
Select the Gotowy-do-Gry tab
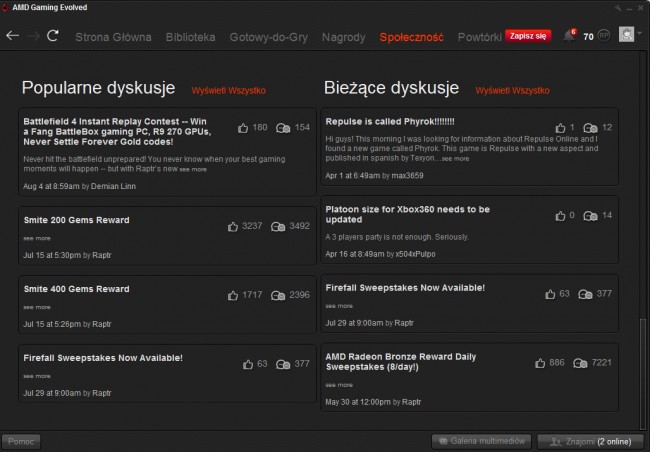(x=269, y=38)
